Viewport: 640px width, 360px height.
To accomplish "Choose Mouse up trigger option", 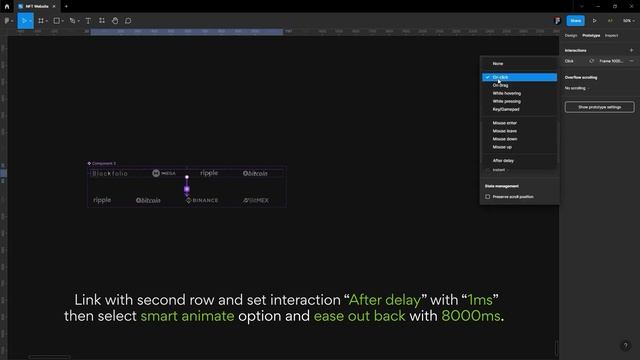I will (x=519, y=147).
